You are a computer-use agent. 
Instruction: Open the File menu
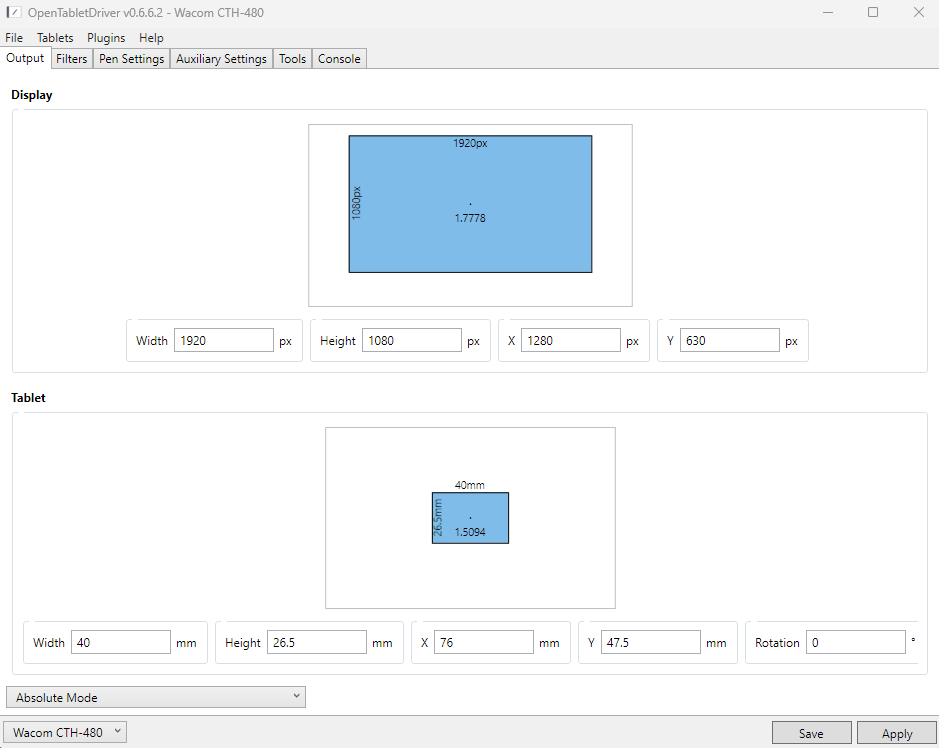pos(14,38)
